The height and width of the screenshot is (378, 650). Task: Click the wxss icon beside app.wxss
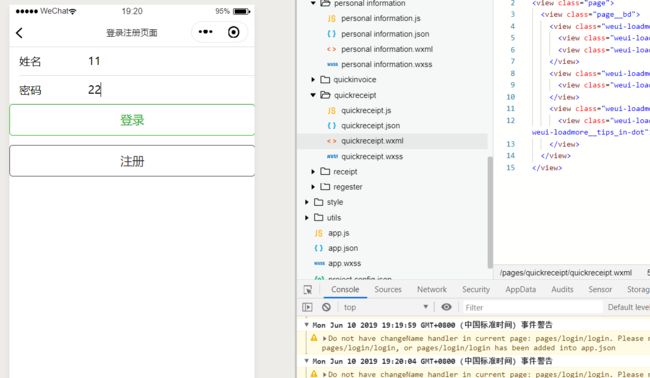[319, 264]
